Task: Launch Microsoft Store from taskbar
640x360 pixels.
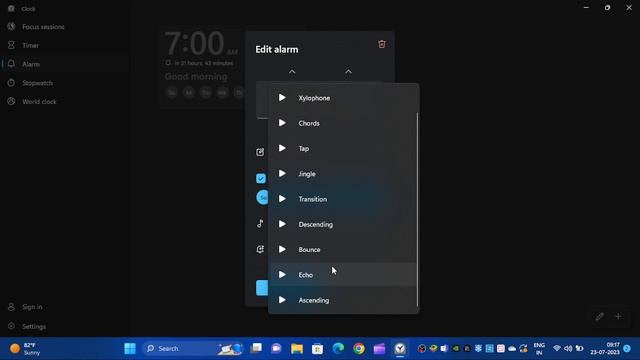Action: (318, 349)
